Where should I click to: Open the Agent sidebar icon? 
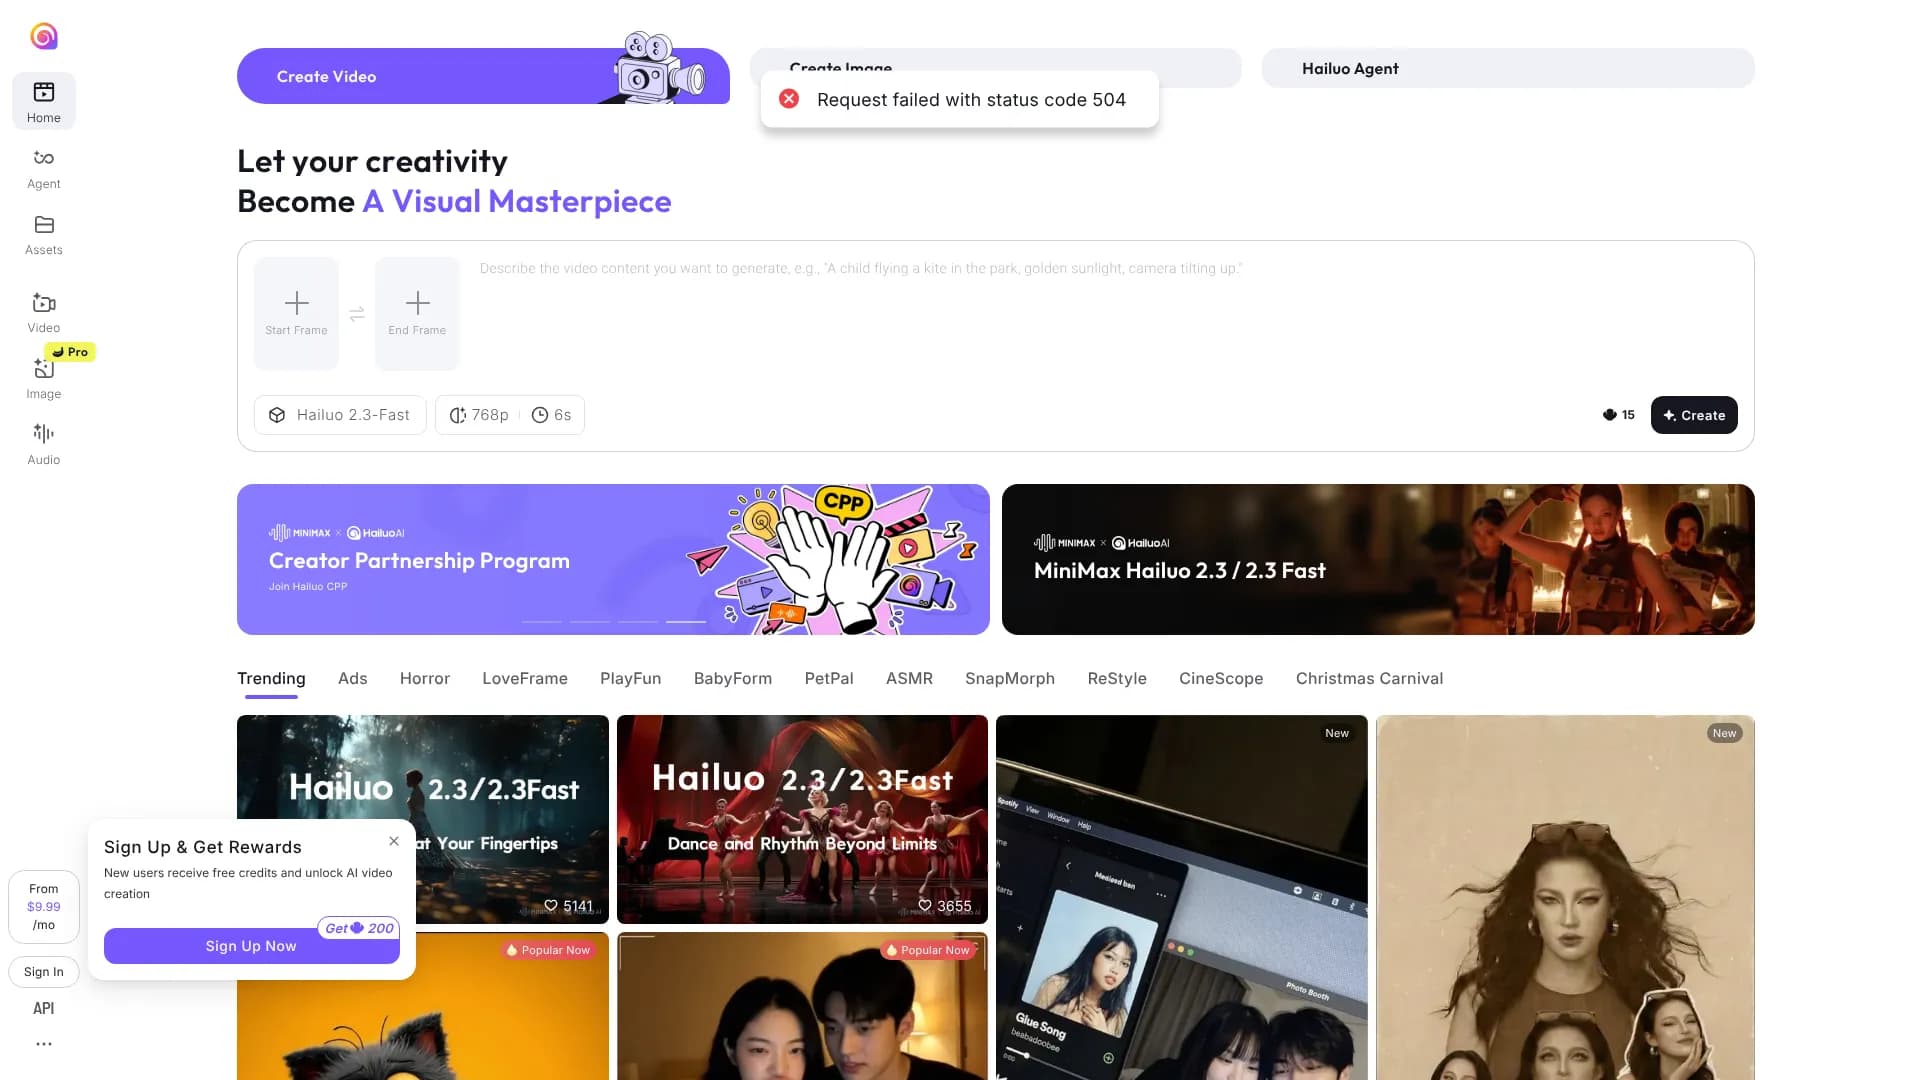click(44, 168)
